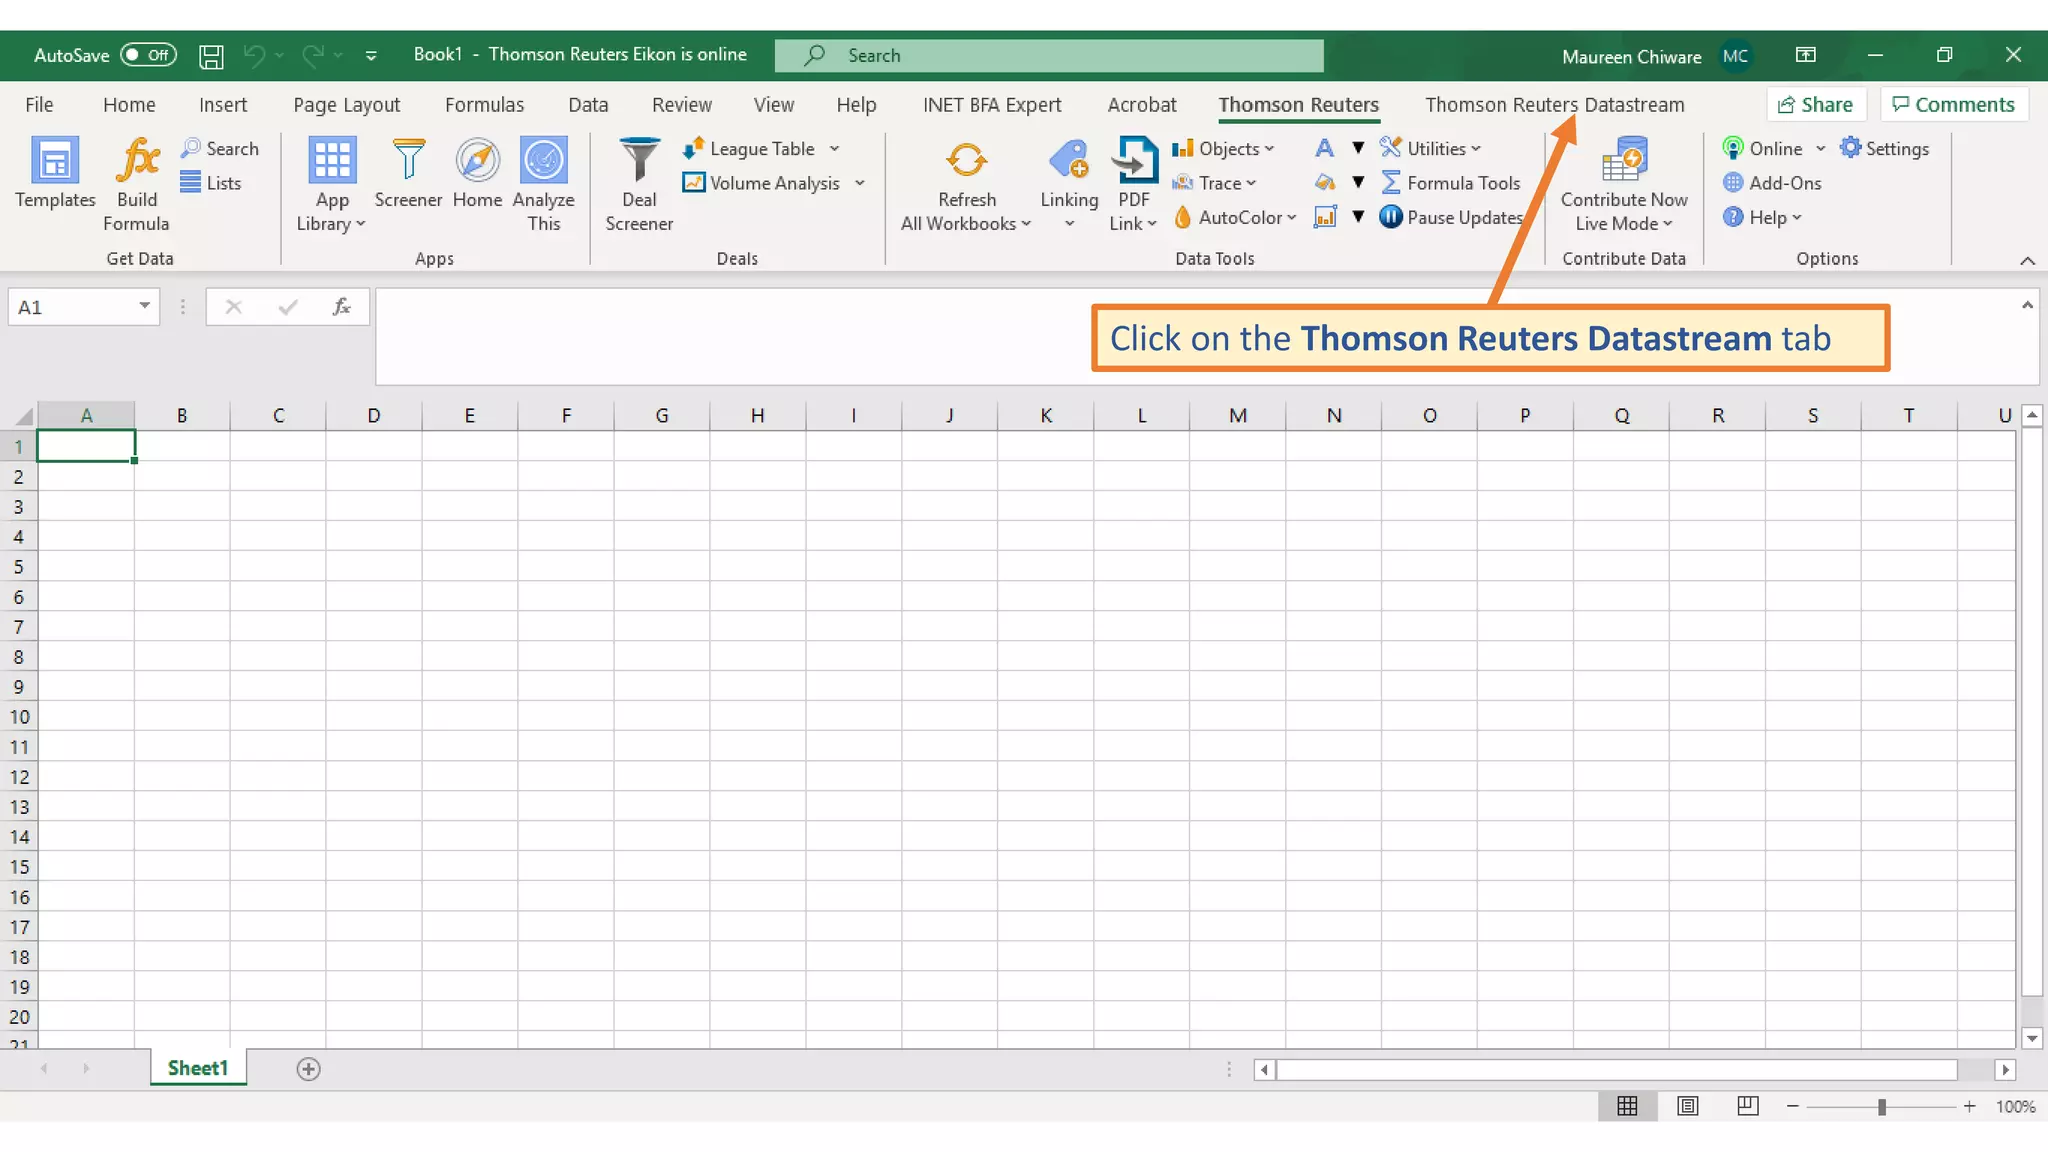Add a new sheet with plus icon
This screenshot has width=2048, height=1152.
(309, 1069)
